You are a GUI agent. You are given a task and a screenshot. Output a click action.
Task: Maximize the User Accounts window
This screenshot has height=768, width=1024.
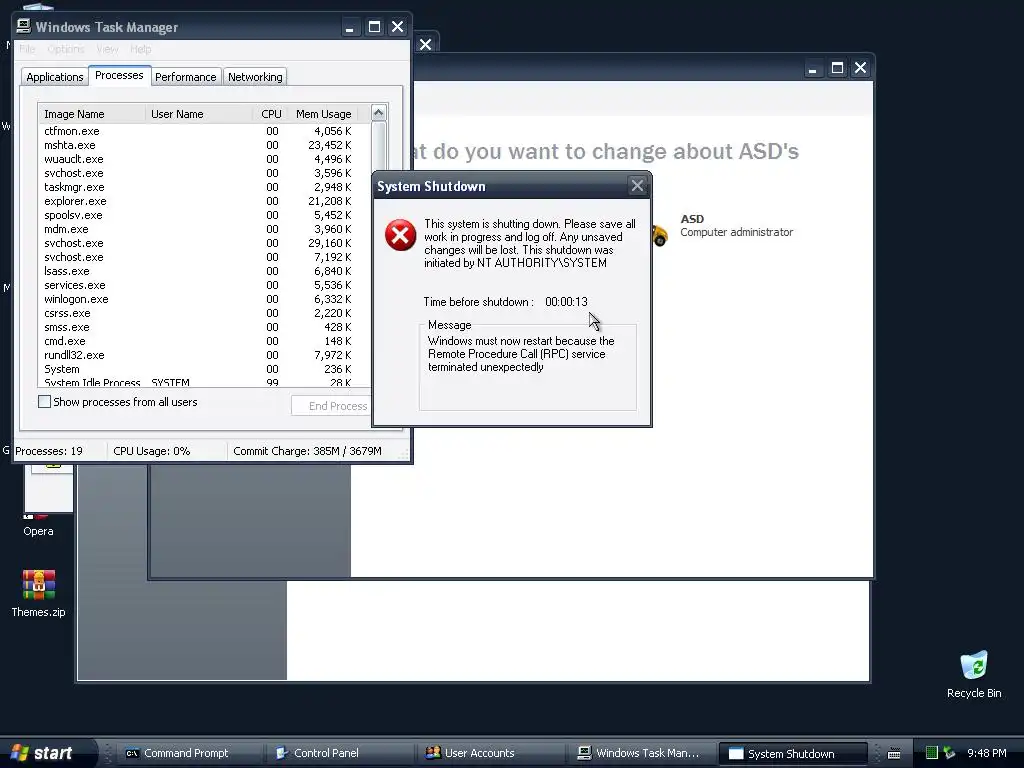coord(837,68)
